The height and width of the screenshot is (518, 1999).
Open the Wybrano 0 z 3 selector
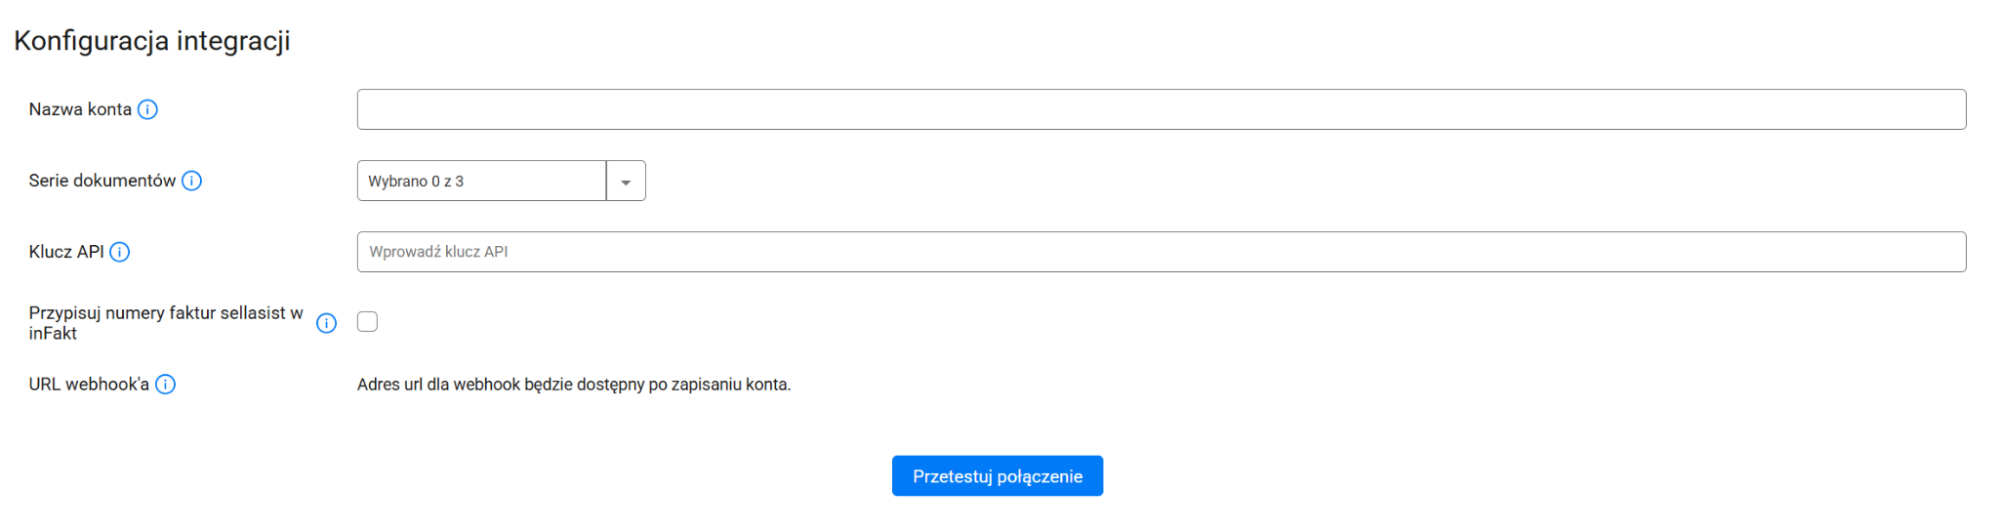coord(482,182)
